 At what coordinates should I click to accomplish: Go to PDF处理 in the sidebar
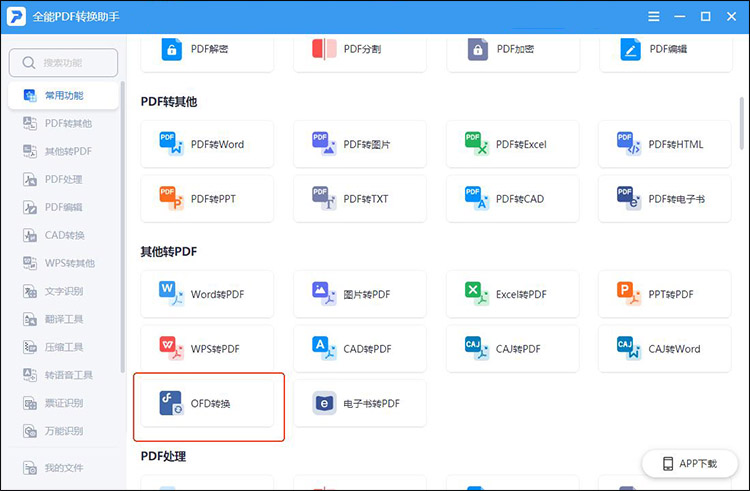63,179
